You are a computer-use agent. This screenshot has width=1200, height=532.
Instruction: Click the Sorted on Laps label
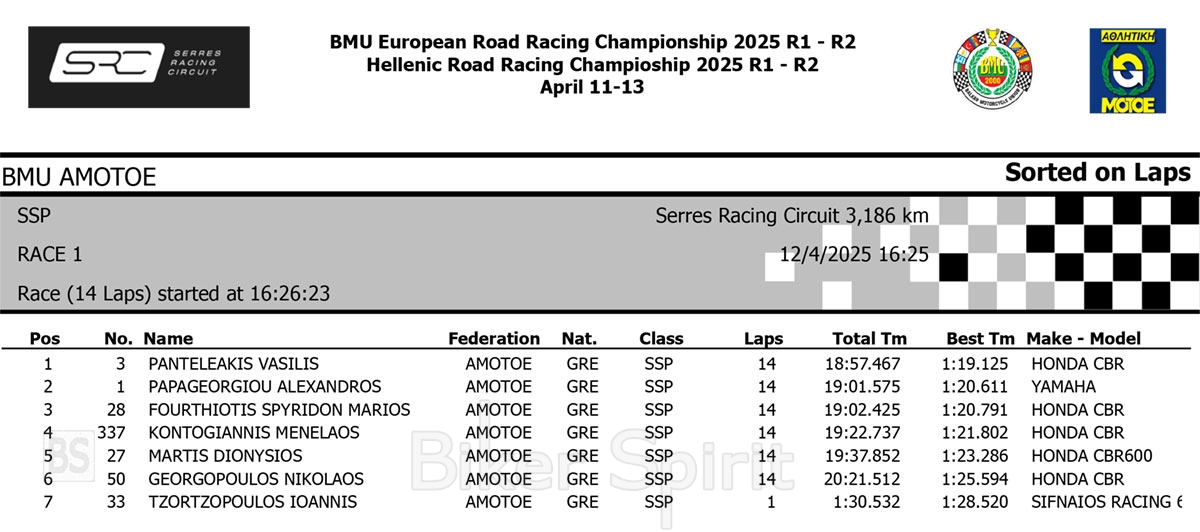click(x=1097, y=172)
